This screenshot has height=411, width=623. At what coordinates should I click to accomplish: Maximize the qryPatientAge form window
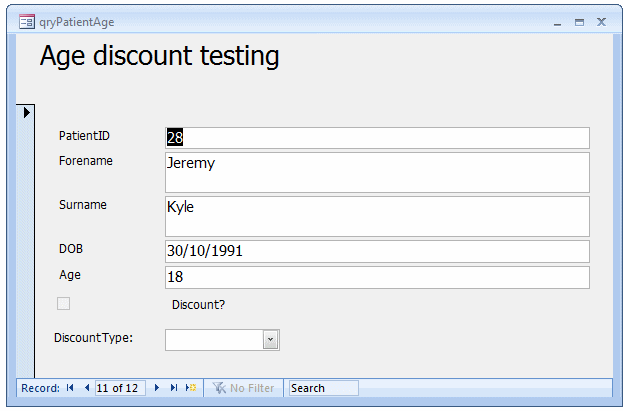(x=579, y=21)
